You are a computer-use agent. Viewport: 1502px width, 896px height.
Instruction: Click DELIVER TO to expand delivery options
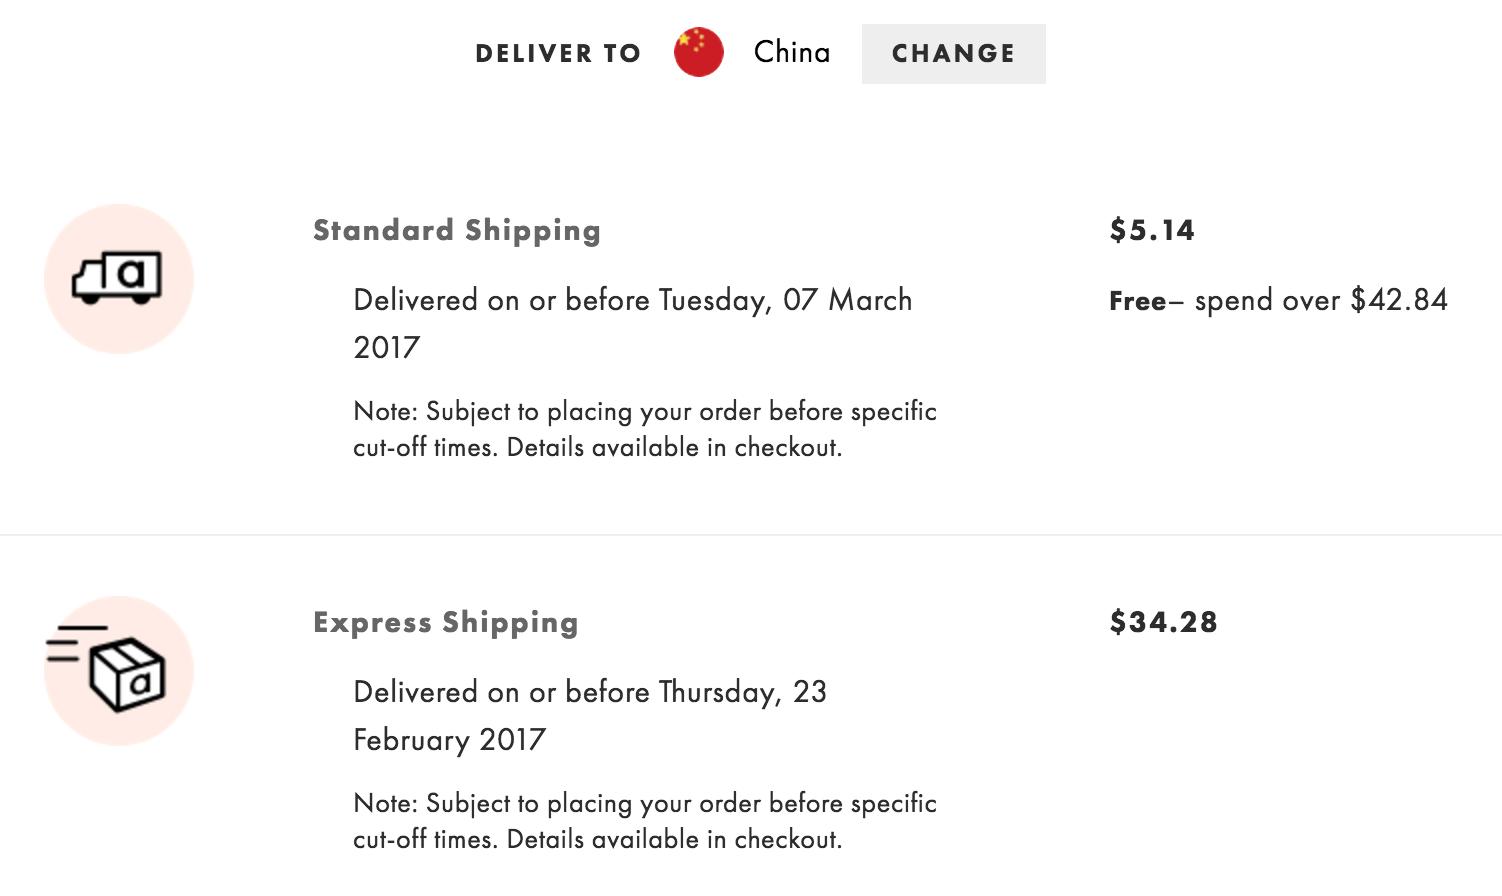tap(557, 54)
